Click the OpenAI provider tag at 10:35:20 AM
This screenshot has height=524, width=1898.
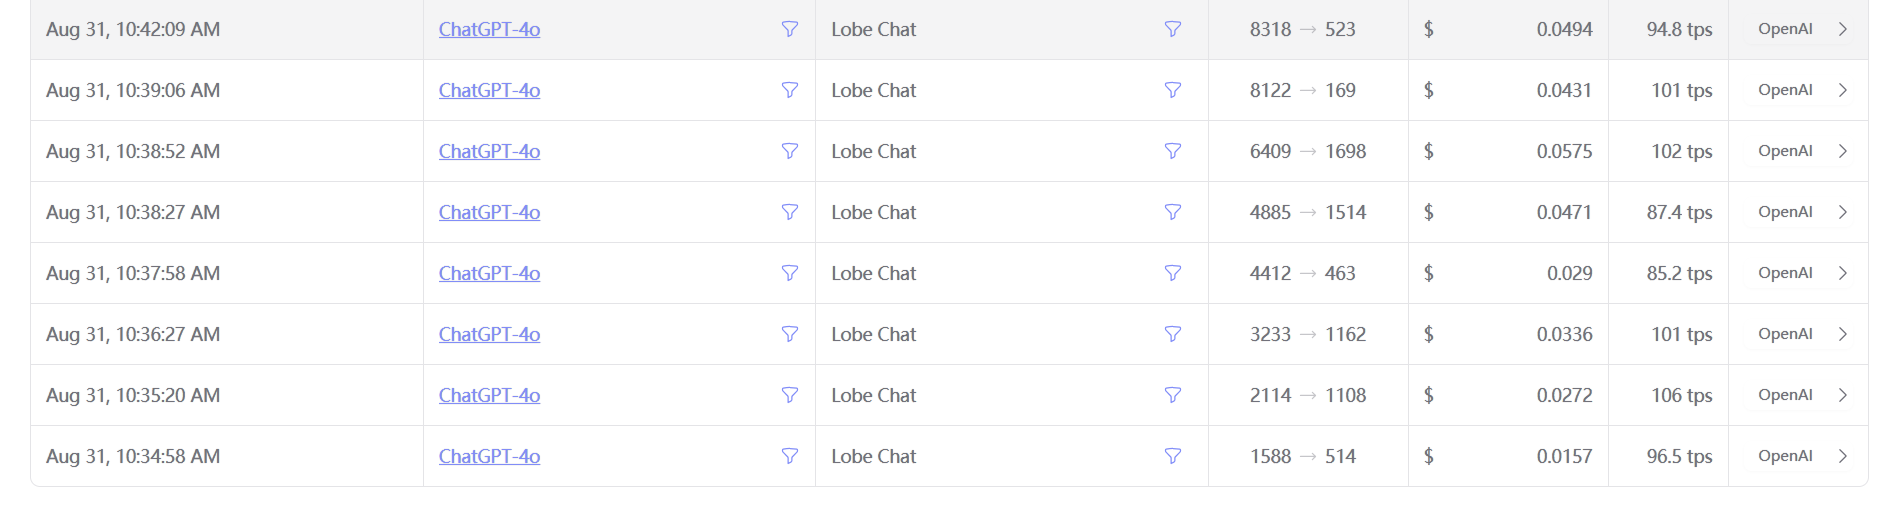(x=1785, y=395)
